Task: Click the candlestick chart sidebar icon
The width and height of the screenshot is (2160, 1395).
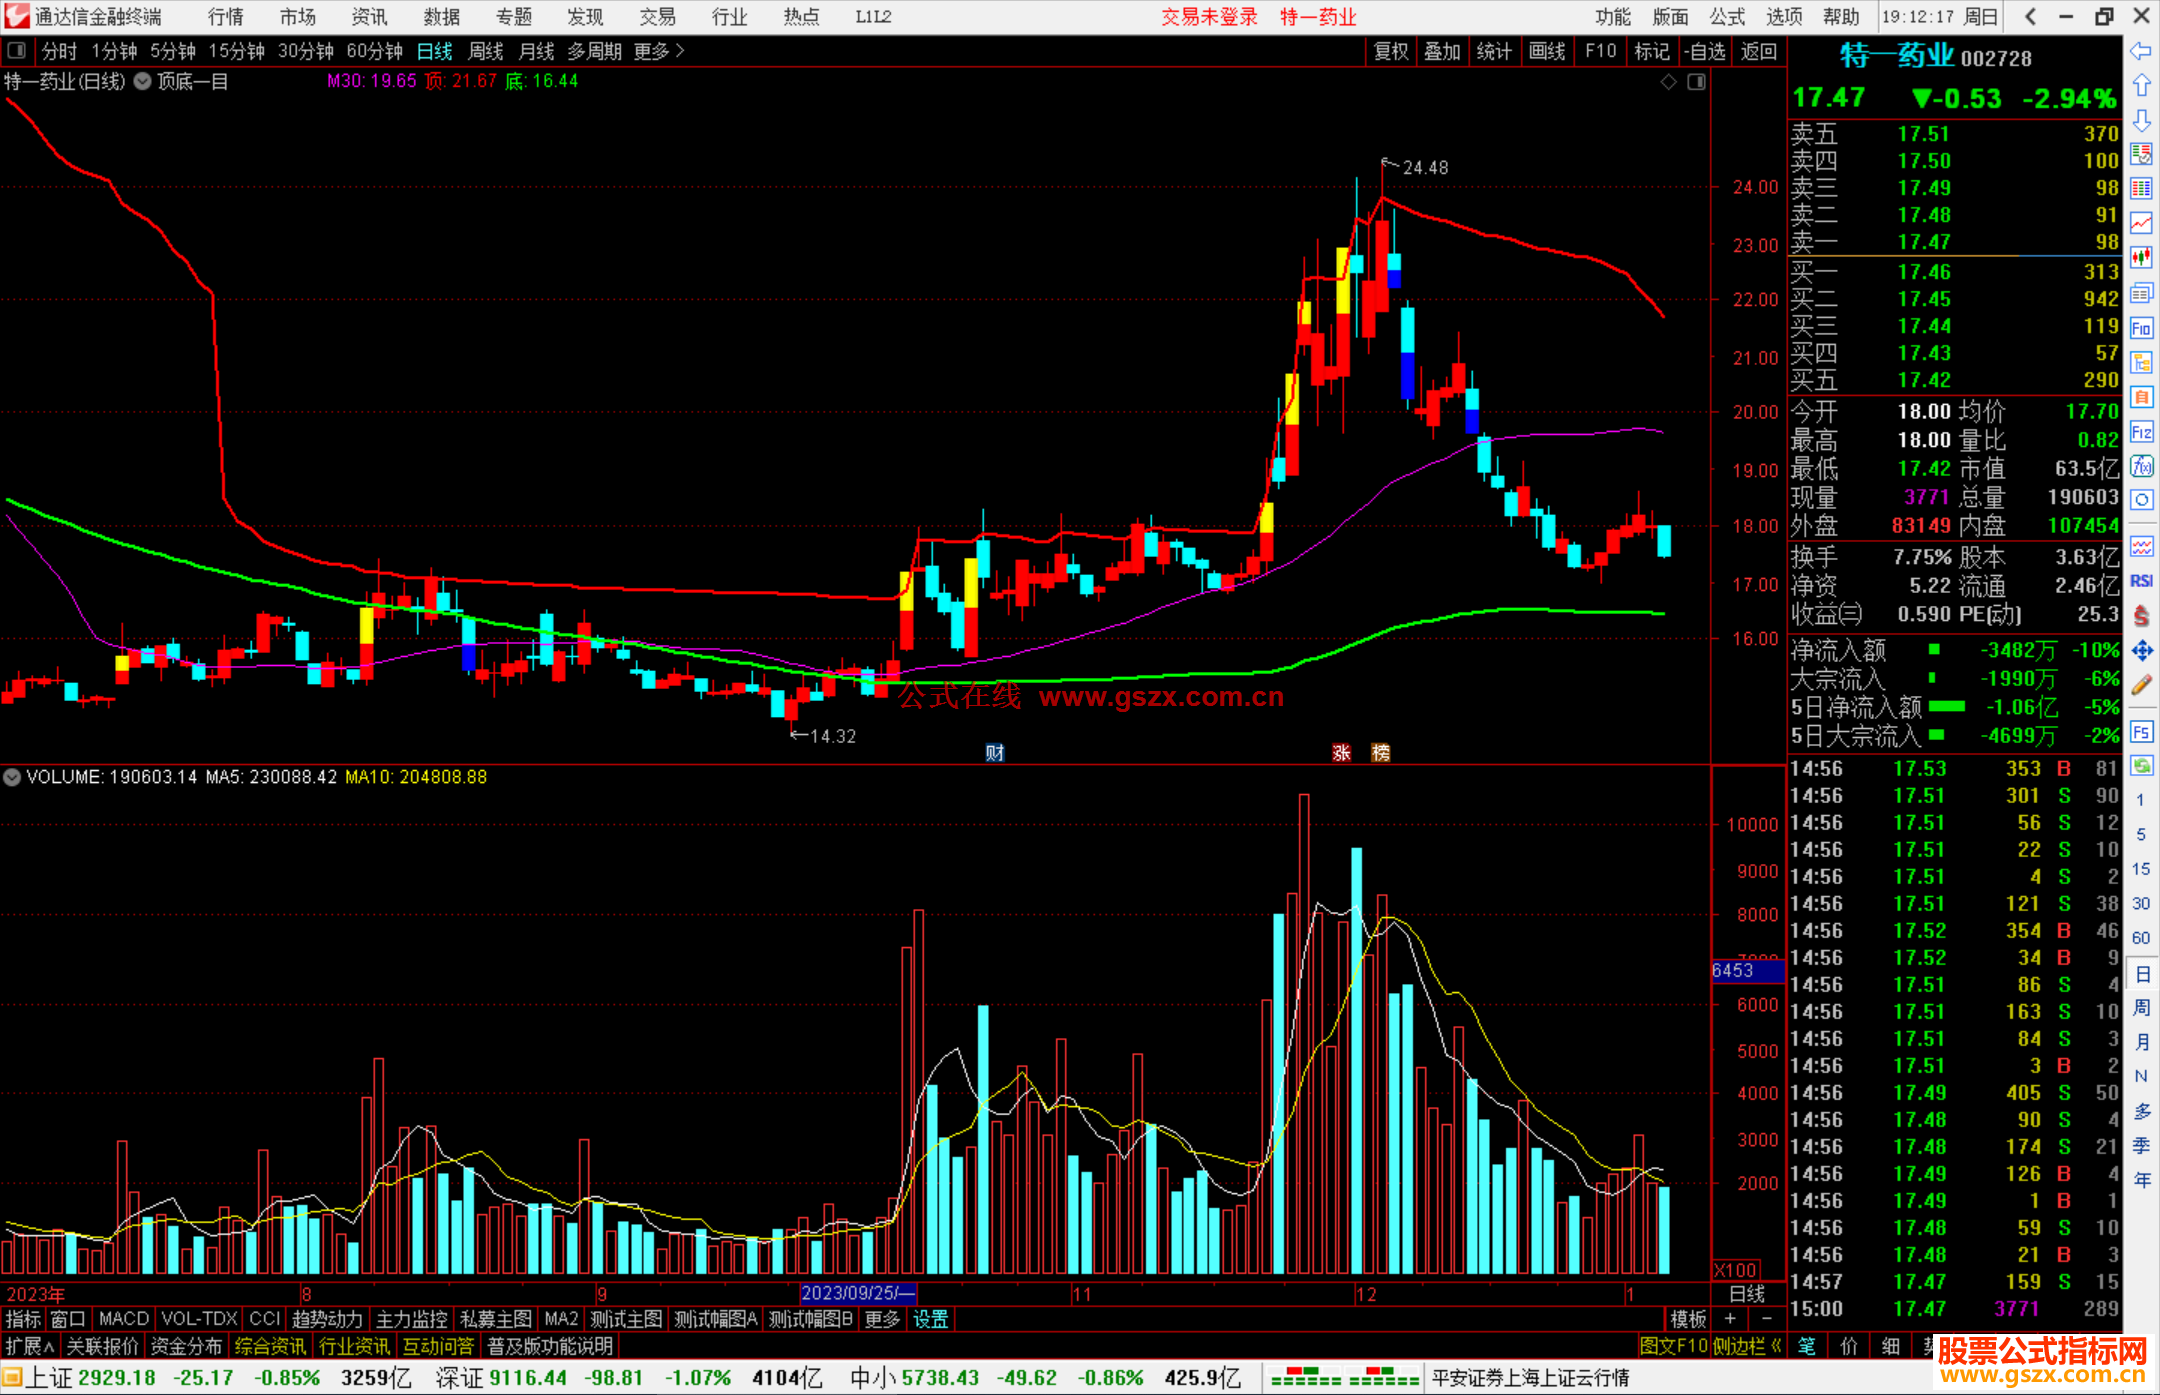Action: (x=2141, y=257)
